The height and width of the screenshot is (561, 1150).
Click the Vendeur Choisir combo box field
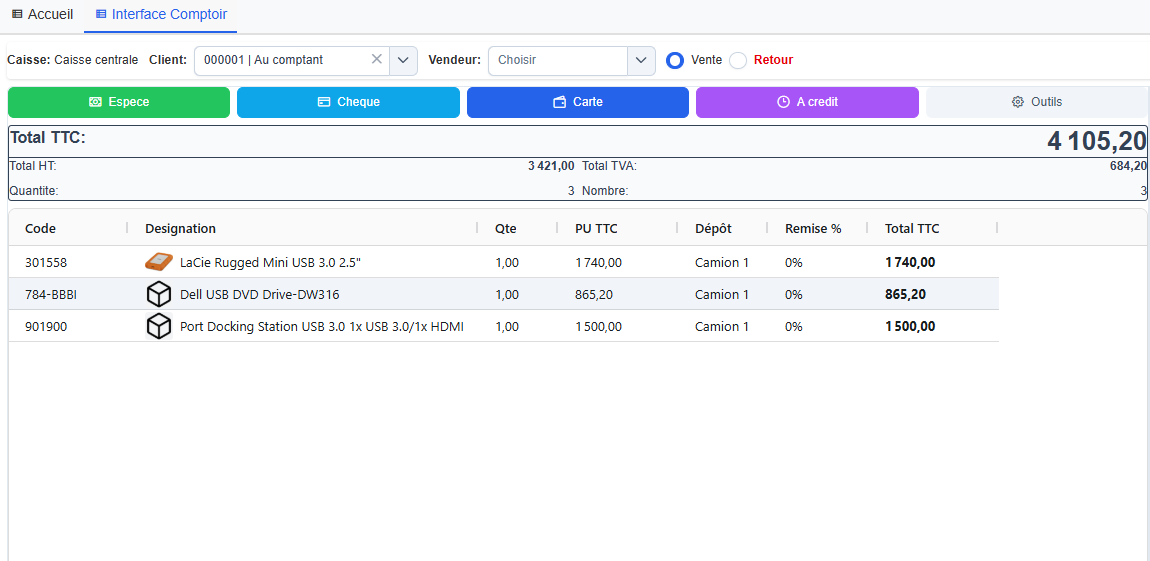point(558,60)
